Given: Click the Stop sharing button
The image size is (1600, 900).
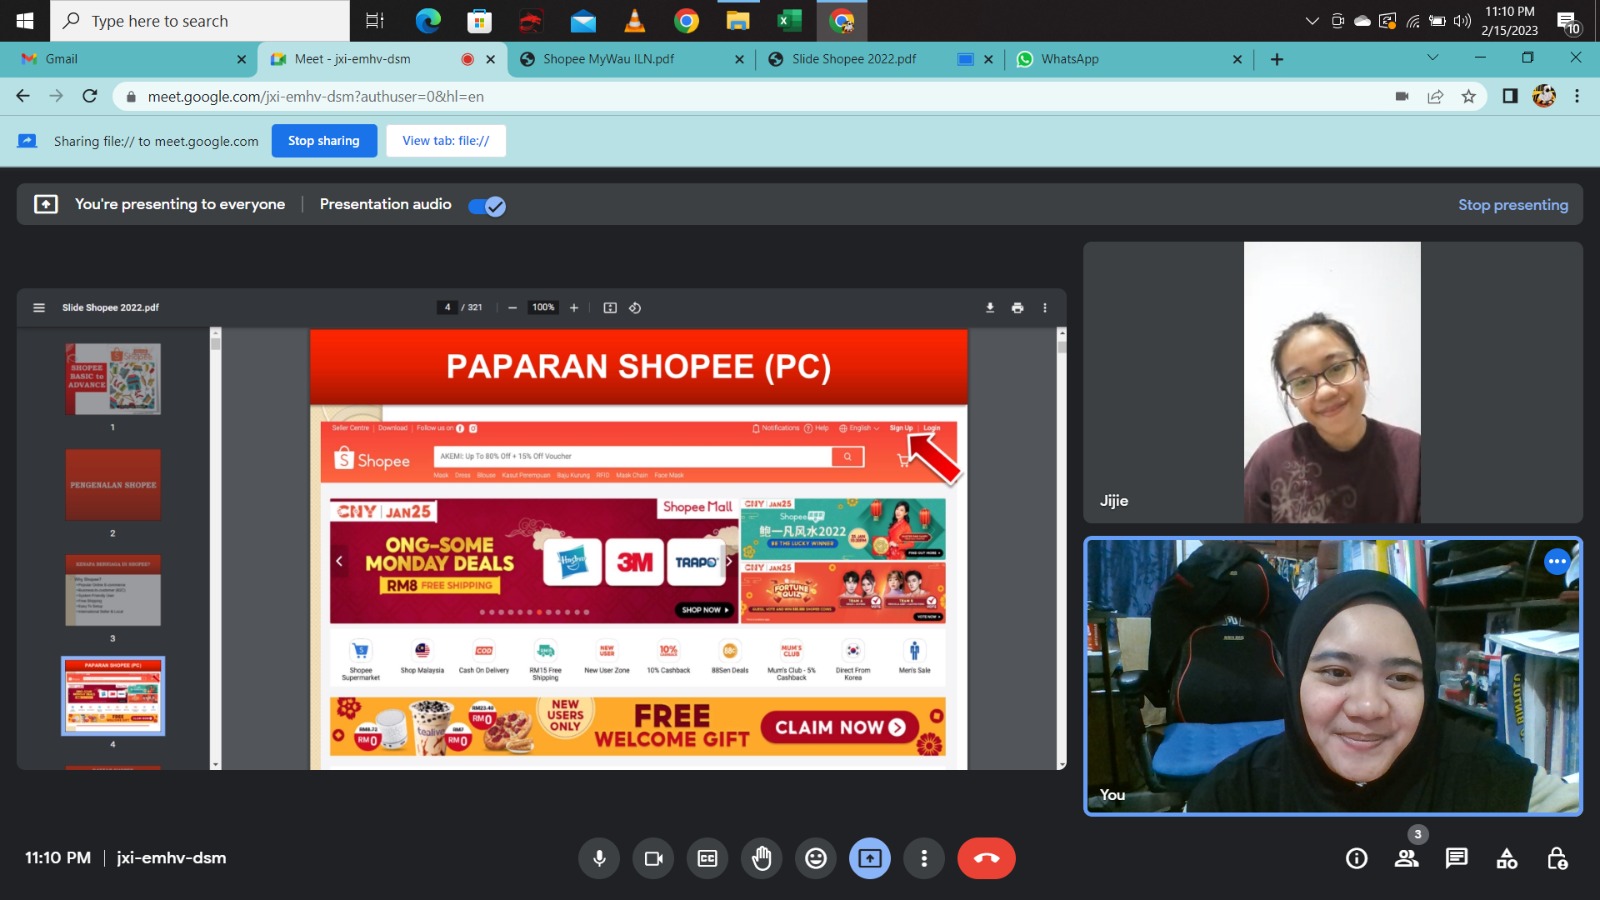Looking at the screenshot, I should (x=323, y=141).
